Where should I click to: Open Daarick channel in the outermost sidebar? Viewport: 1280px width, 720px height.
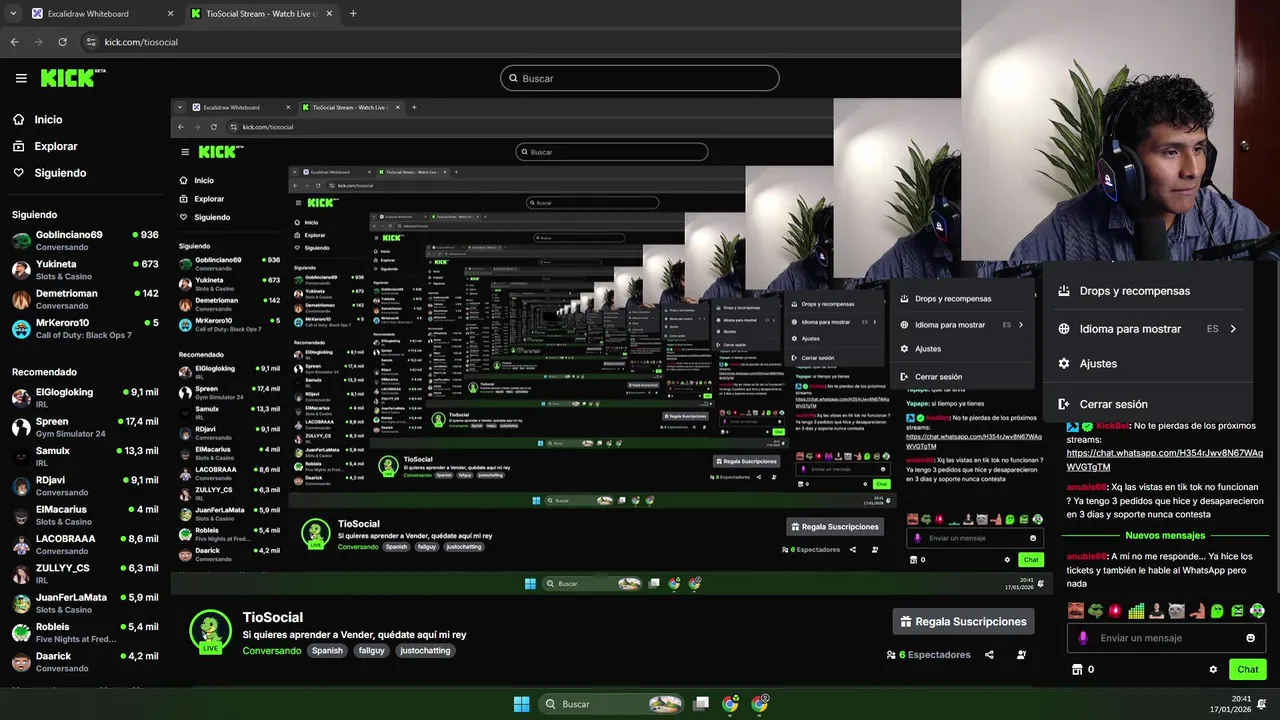pyautogui.click(x=85, y=662)
